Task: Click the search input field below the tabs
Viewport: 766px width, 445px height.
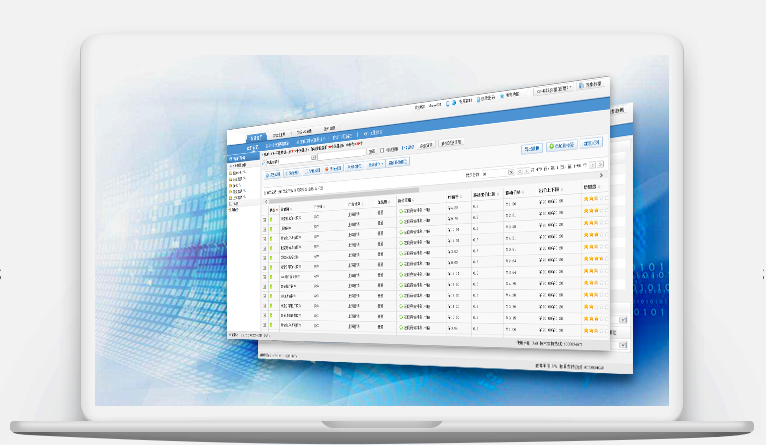Action: (x=290, y=160)
